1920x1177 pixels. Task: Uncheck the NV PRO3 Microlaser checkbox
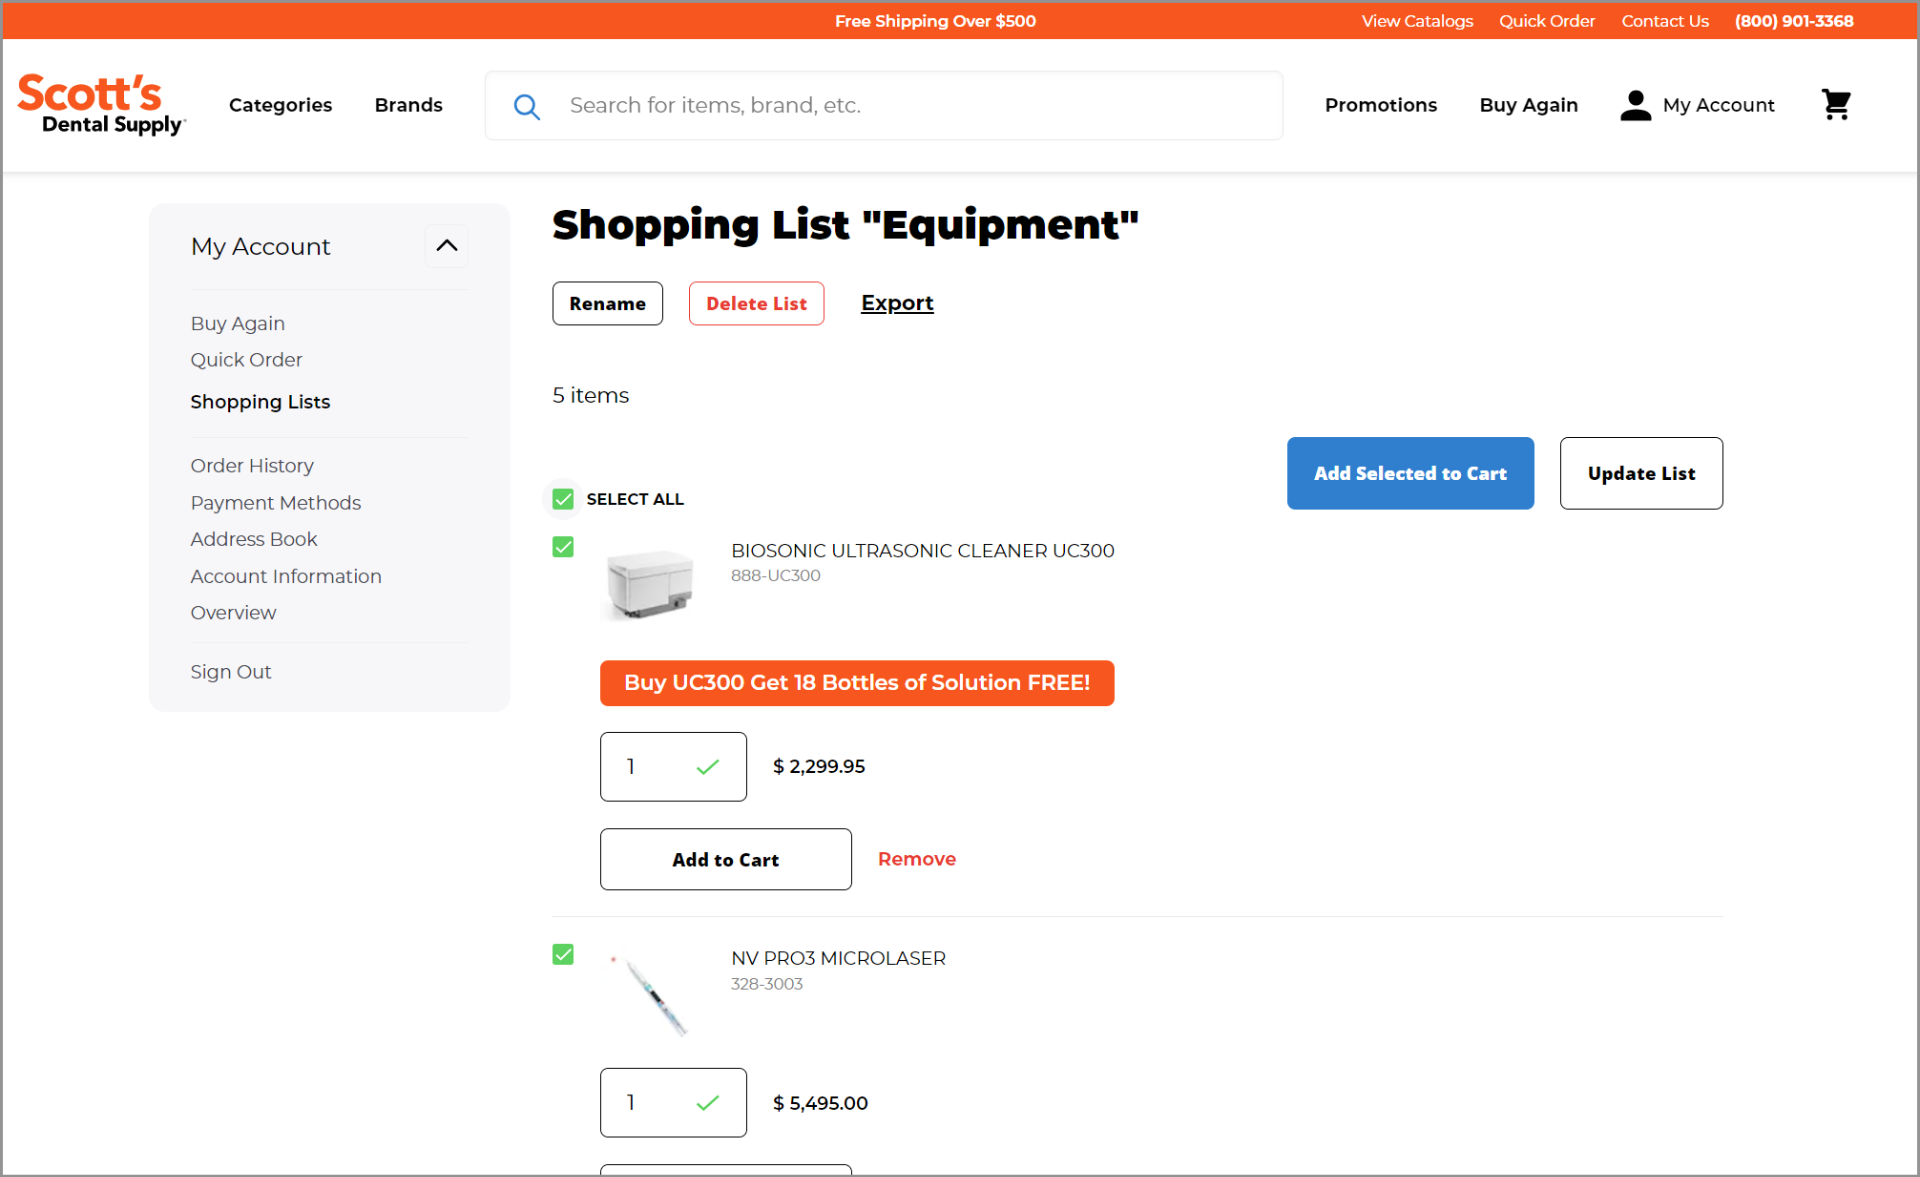click(563, 955)
